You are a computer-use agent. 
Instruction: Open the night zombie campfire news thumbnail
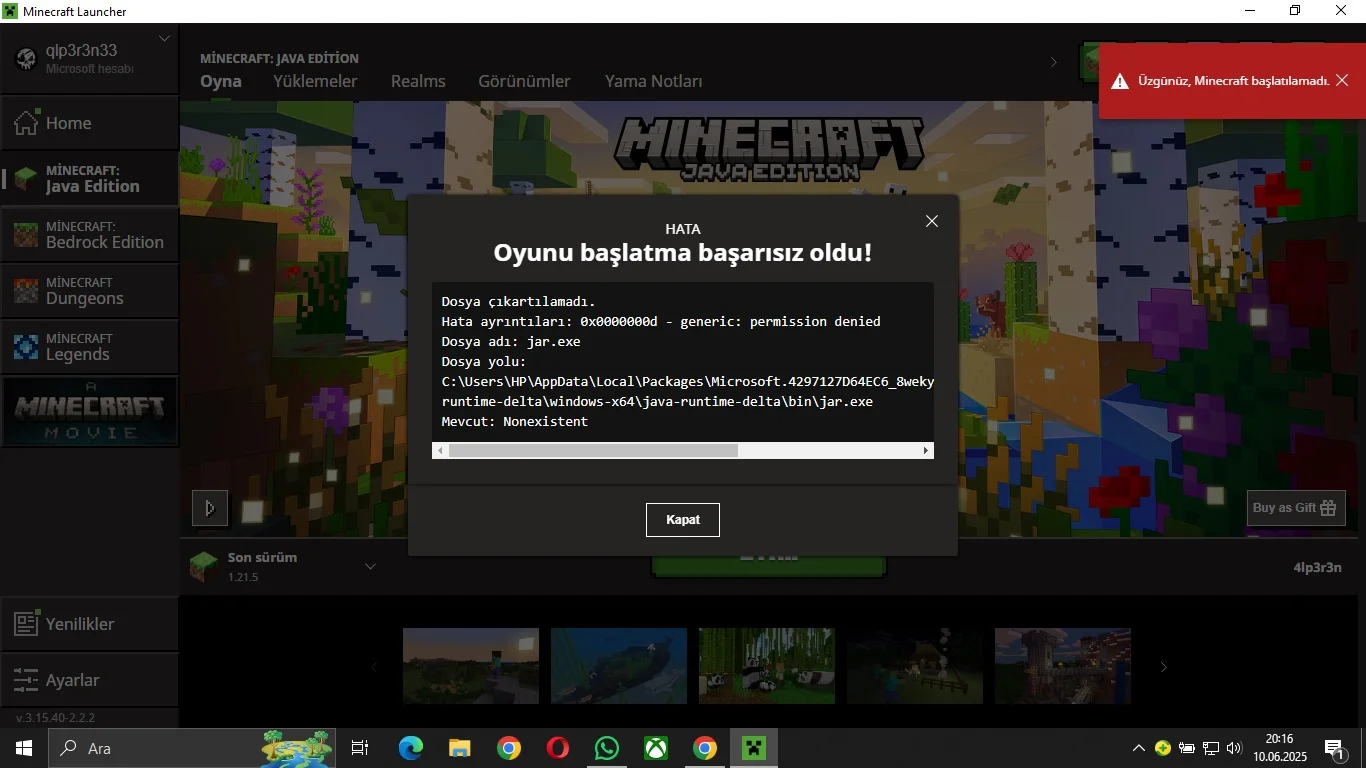915,666
